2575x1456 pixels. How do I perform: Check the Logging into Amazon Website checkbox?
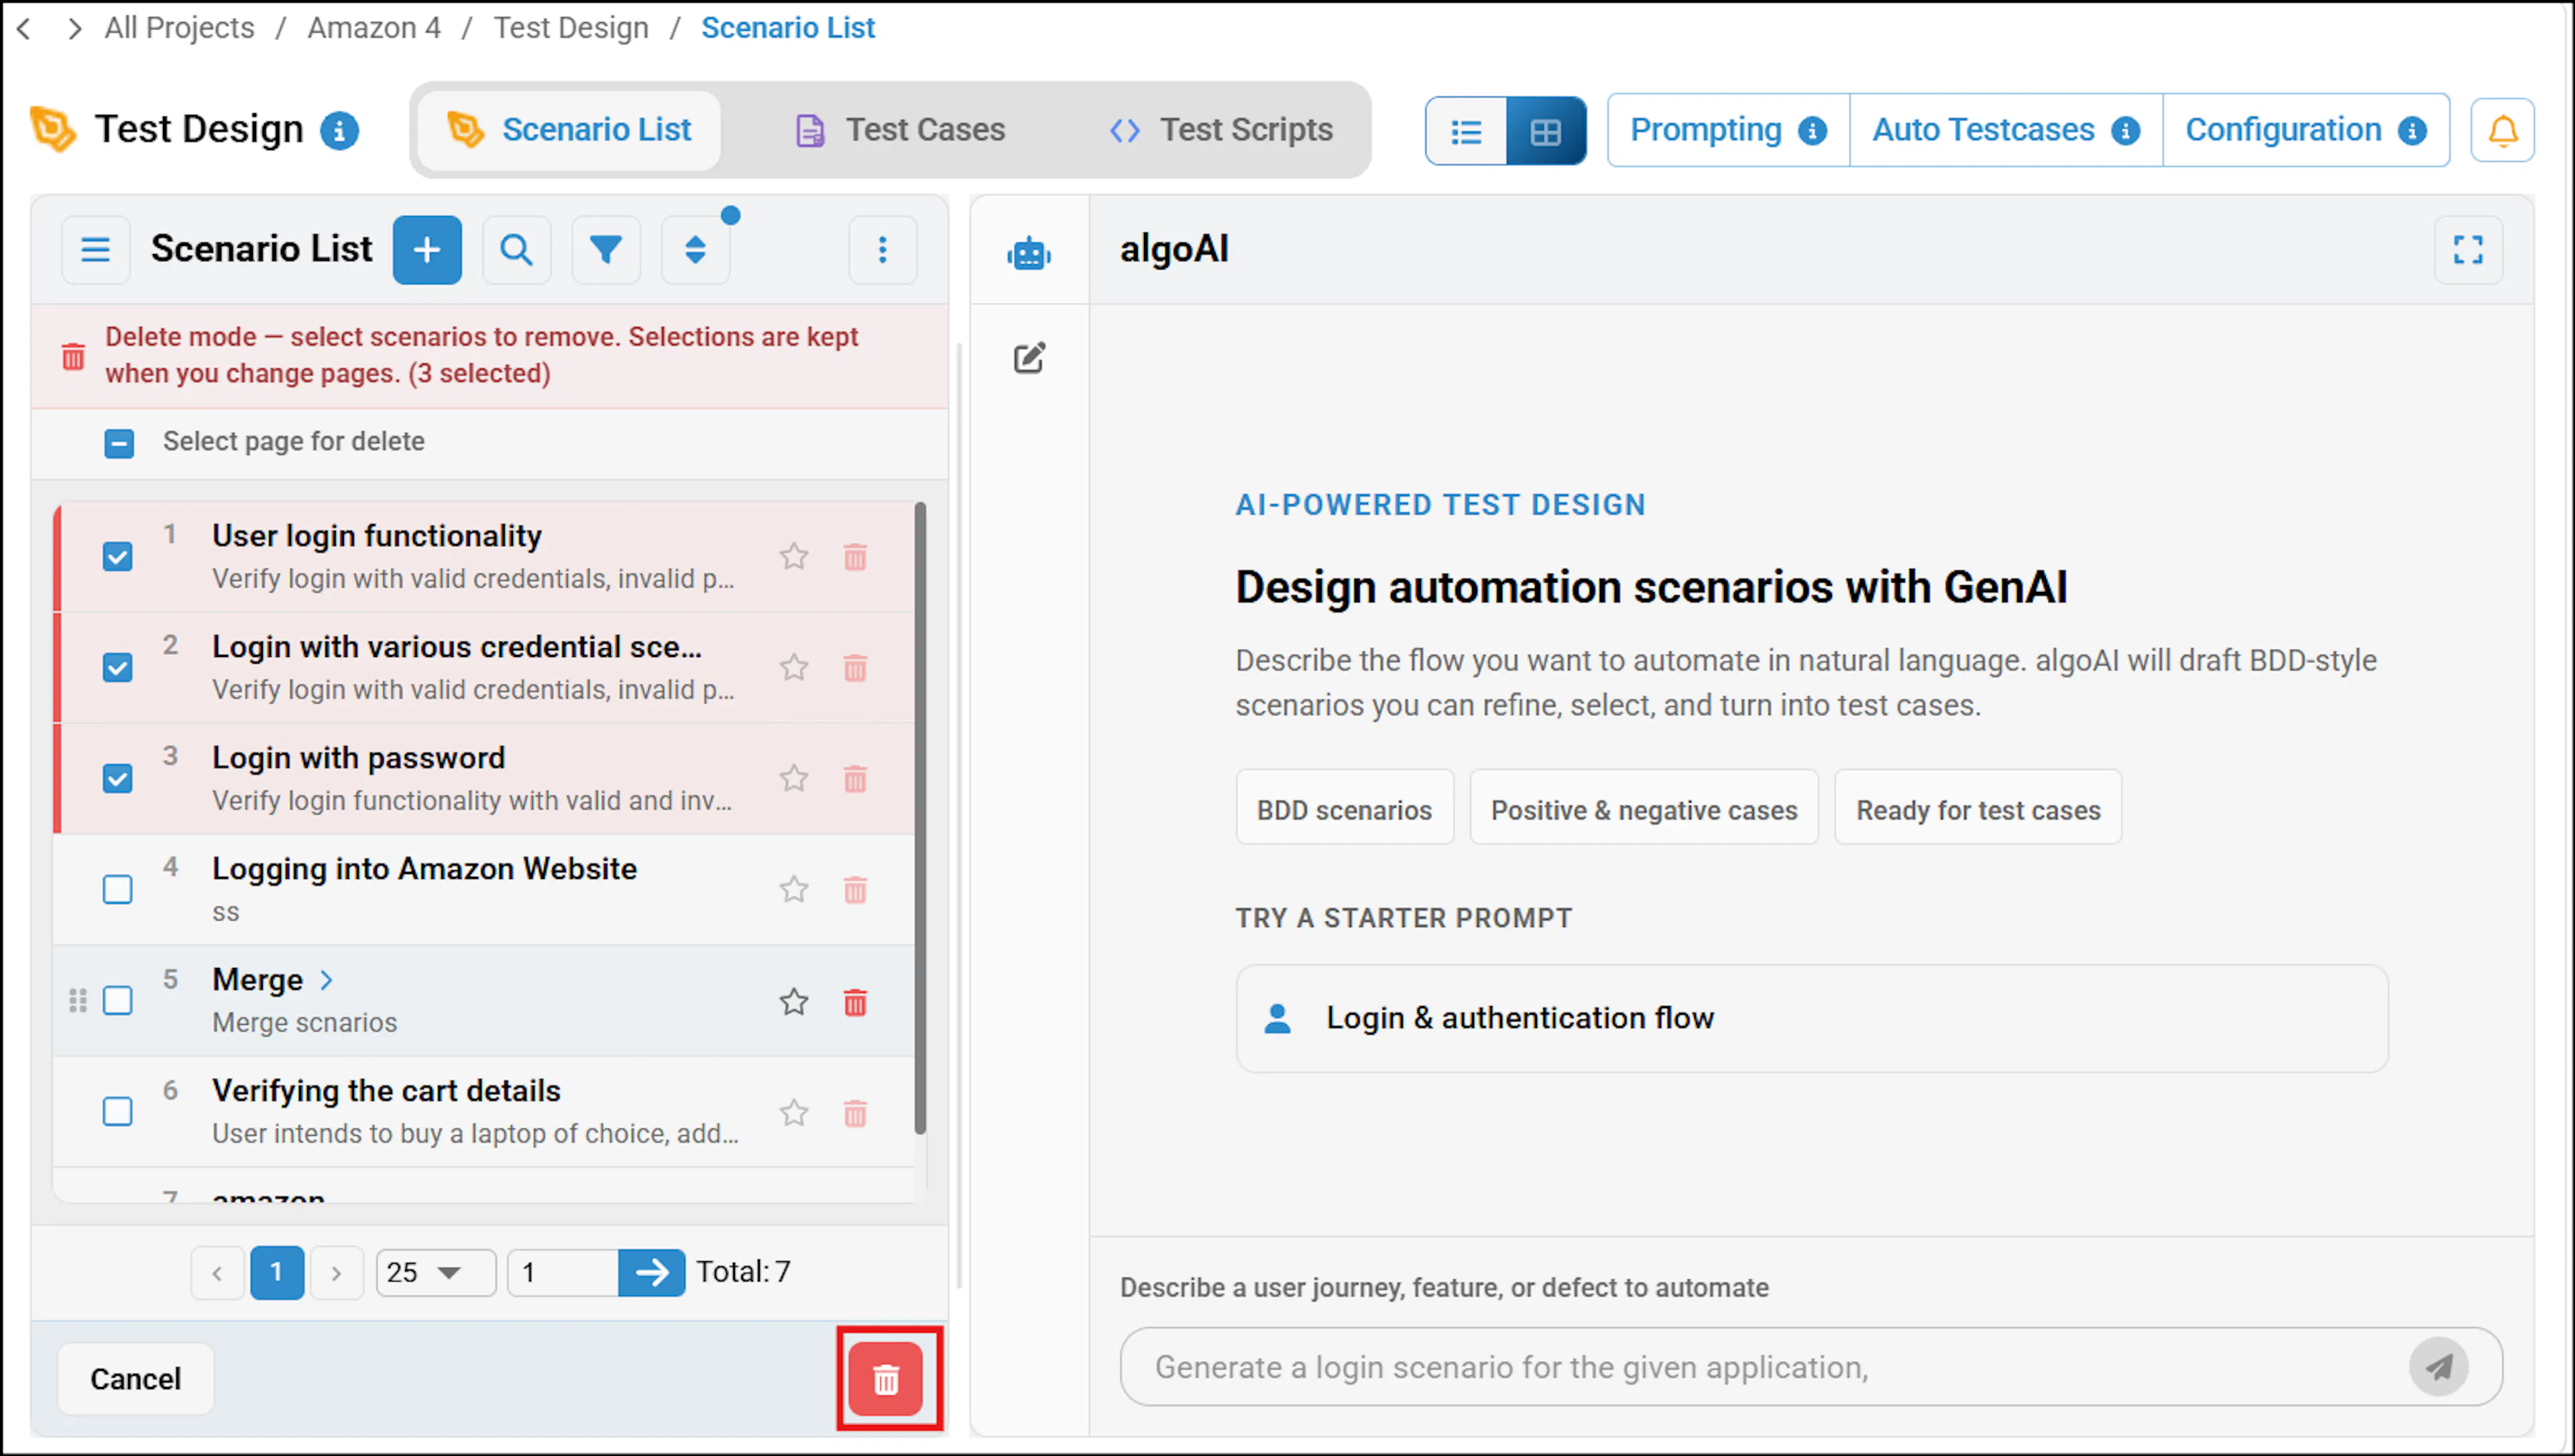(118, 889)
